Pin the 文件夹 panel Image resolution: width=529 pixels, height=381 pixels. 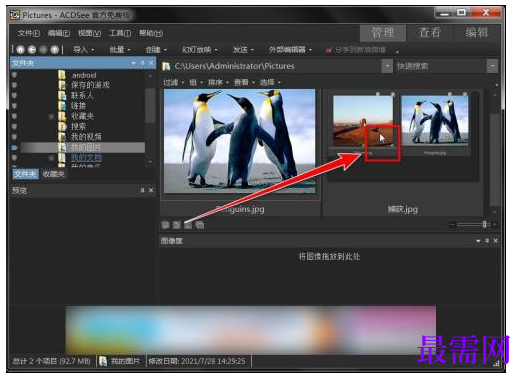pos(143,63)
